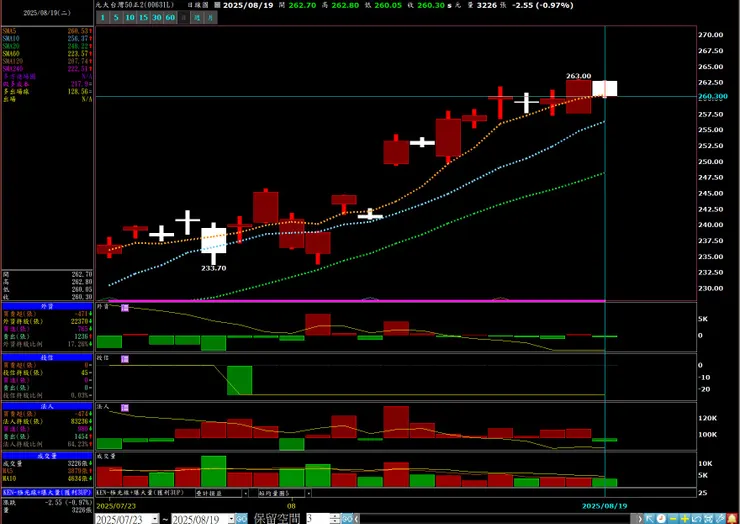Click the purple settings icon in 外資 panel
This screenshot has height=524, width=740.
click(x=125, y=308)
